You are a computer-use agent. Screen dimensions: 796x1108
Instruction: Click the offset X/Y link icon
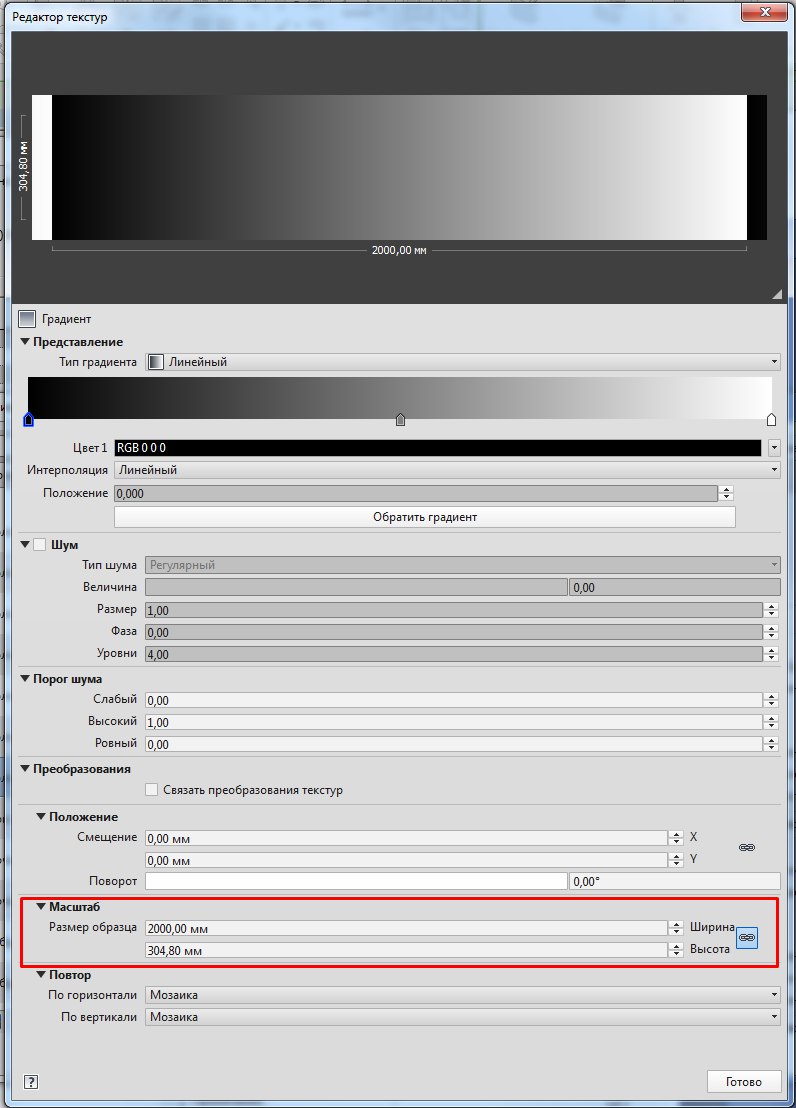pos(747,847)
